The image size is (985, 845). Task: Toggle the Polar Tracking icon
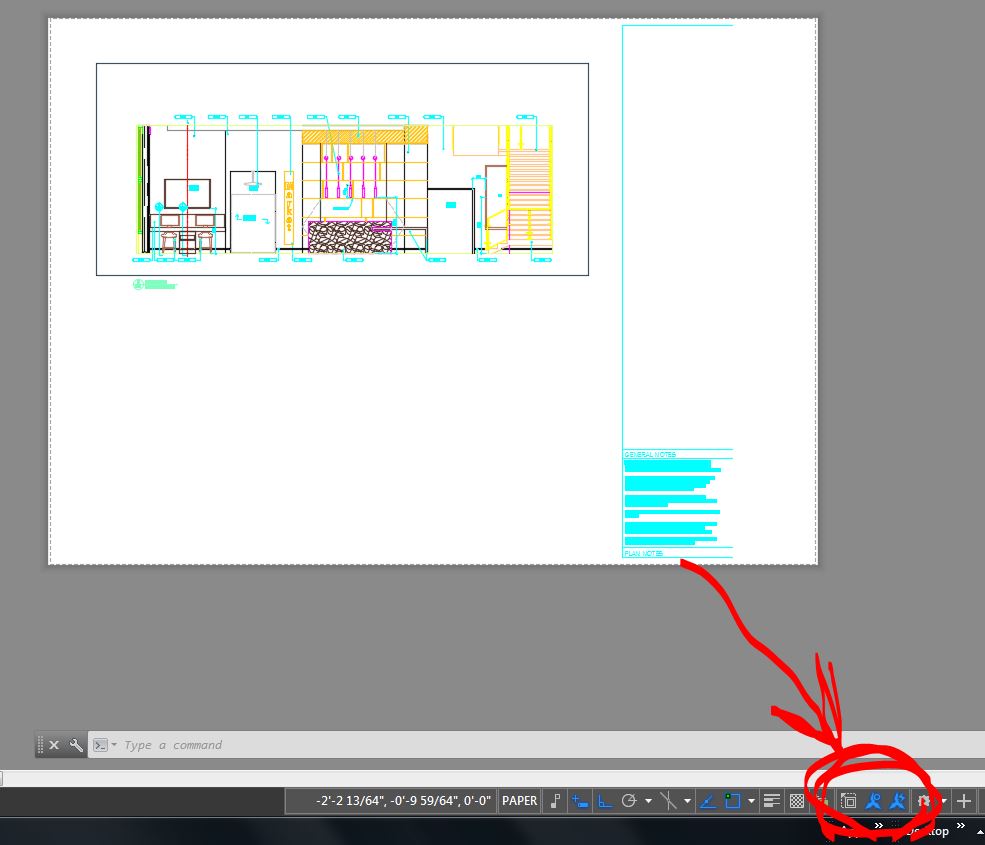click(x=627, y=800)
